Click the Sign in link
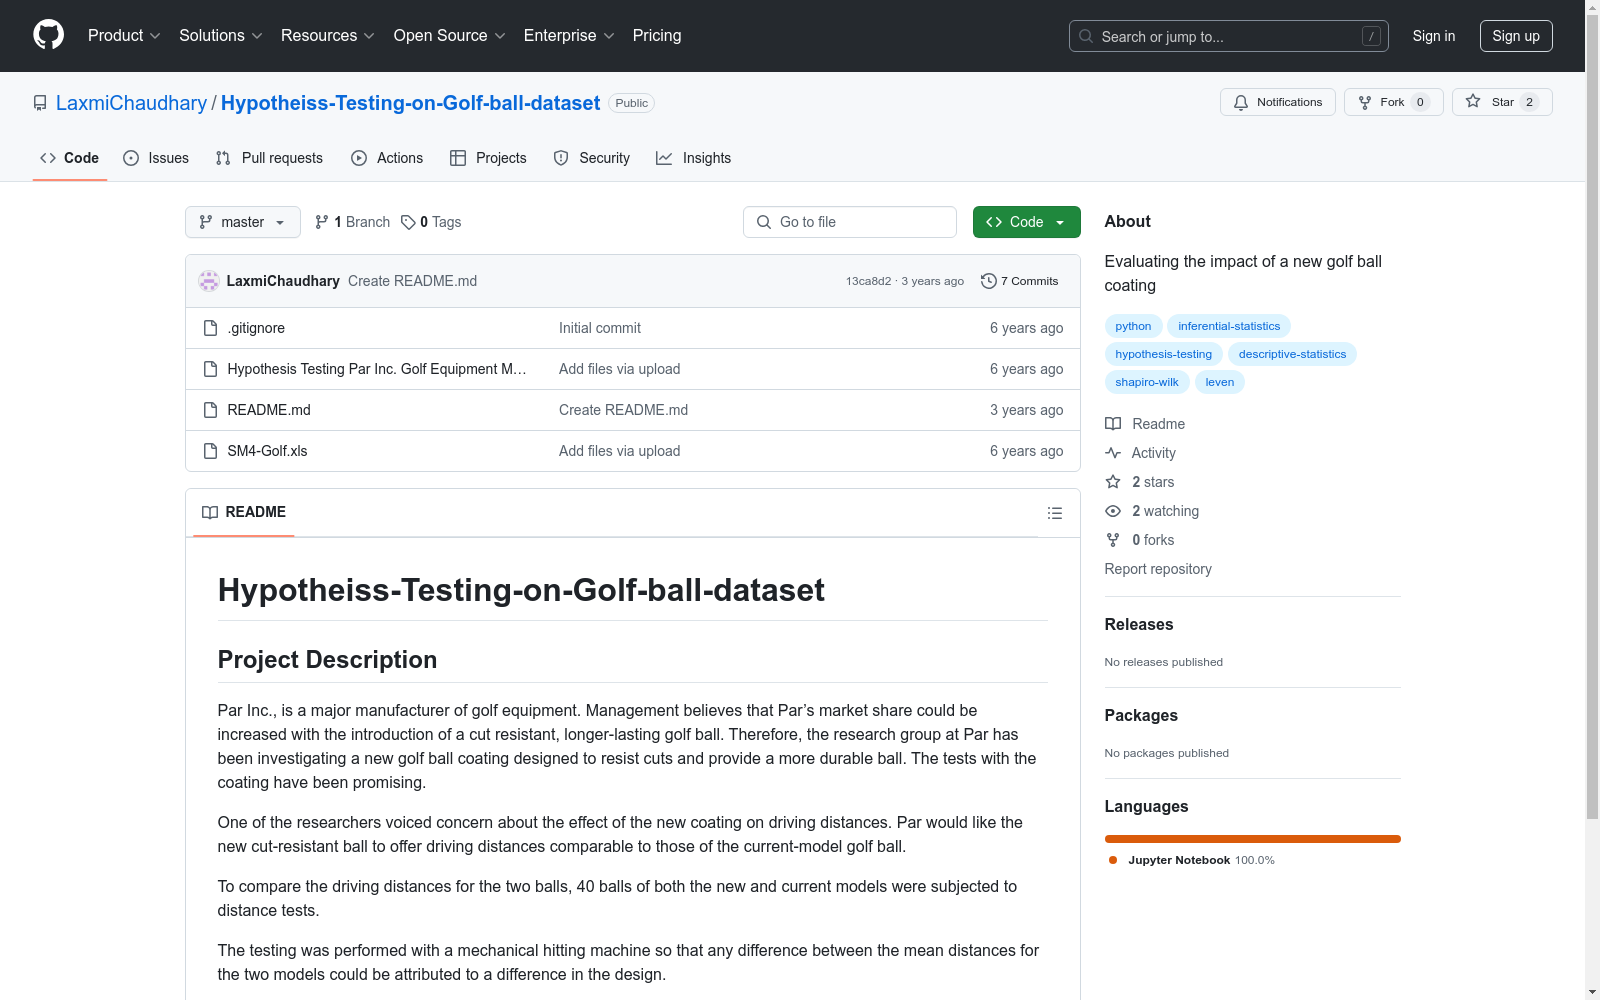 1434,36
